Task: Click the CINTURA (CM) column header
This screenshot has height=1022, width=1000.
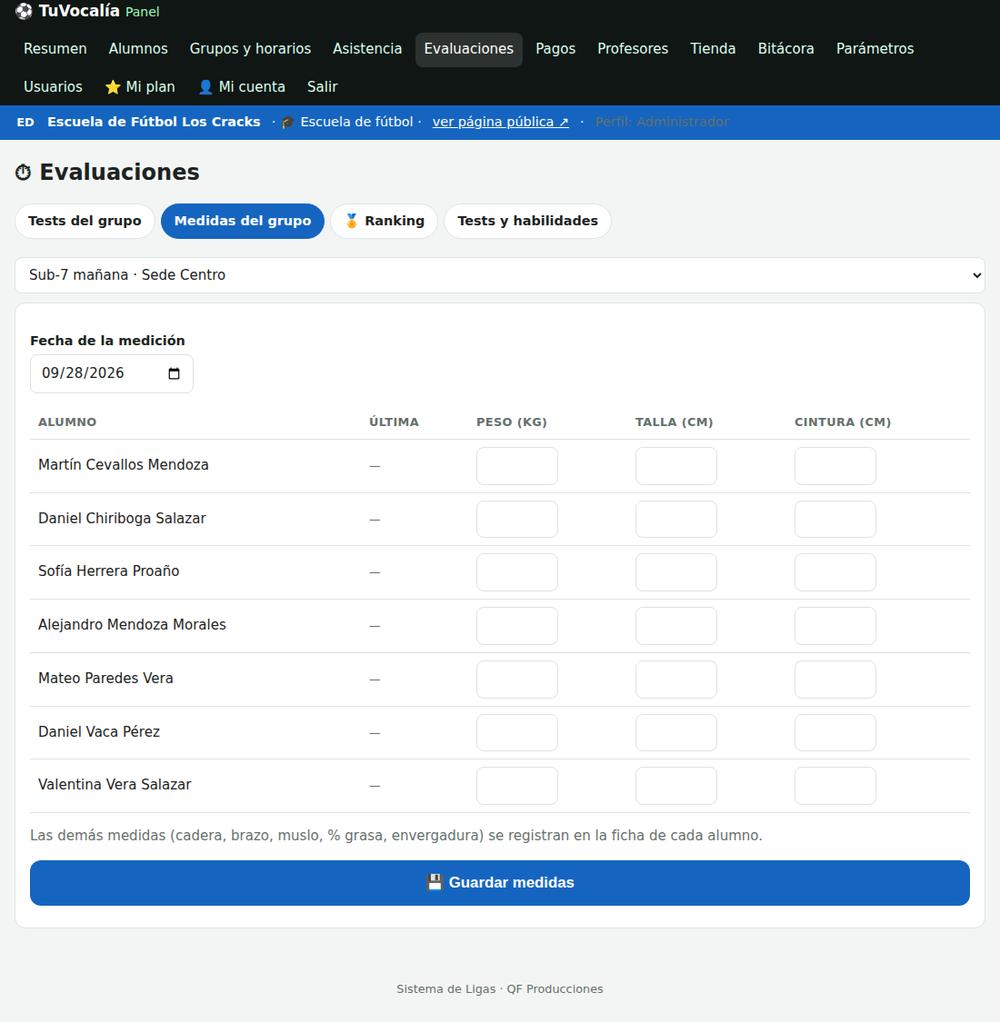Action: 842,422
